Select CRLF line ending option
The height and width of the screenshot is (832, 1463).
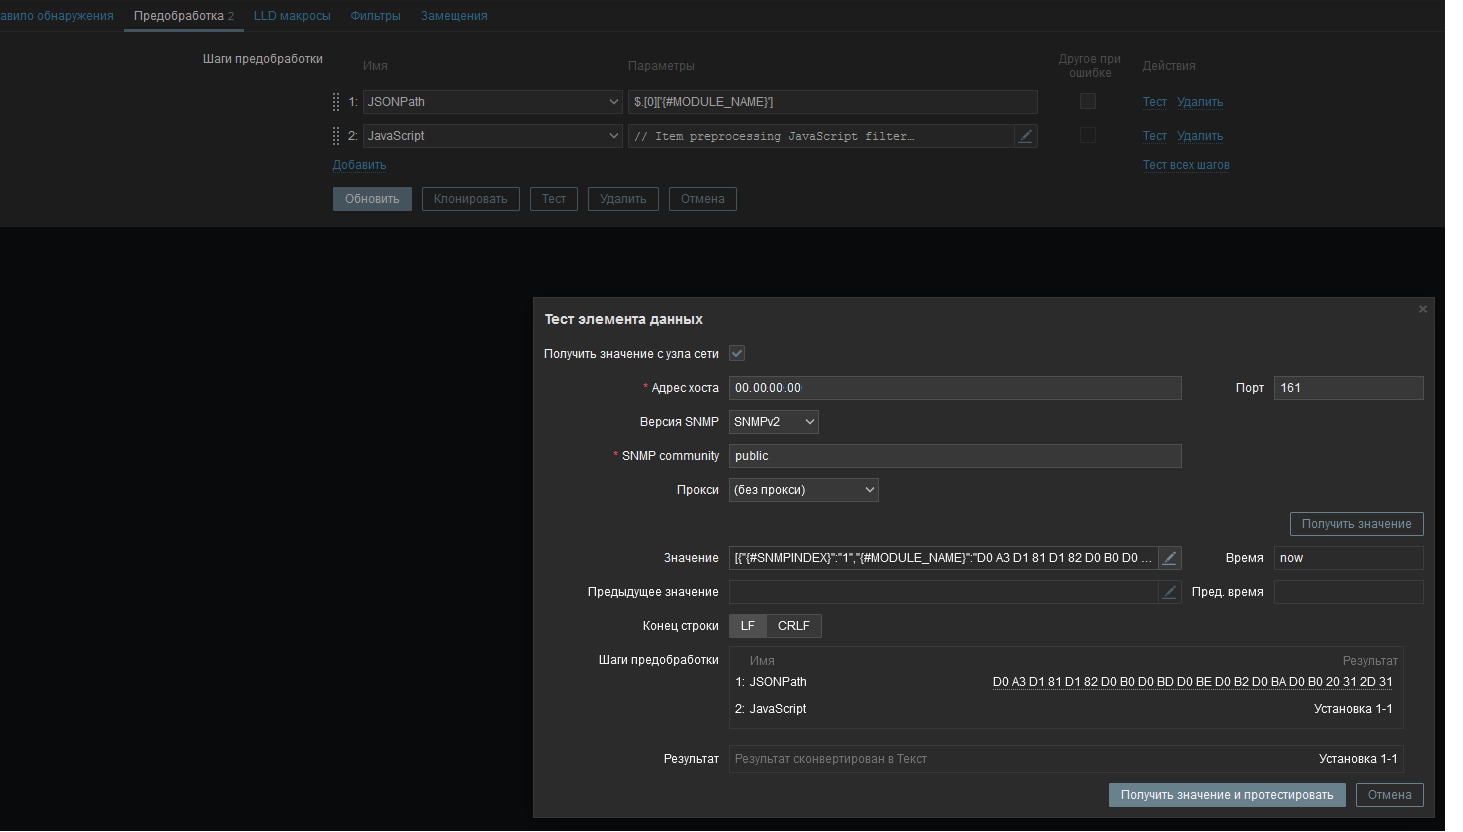[x=793, y=626]
